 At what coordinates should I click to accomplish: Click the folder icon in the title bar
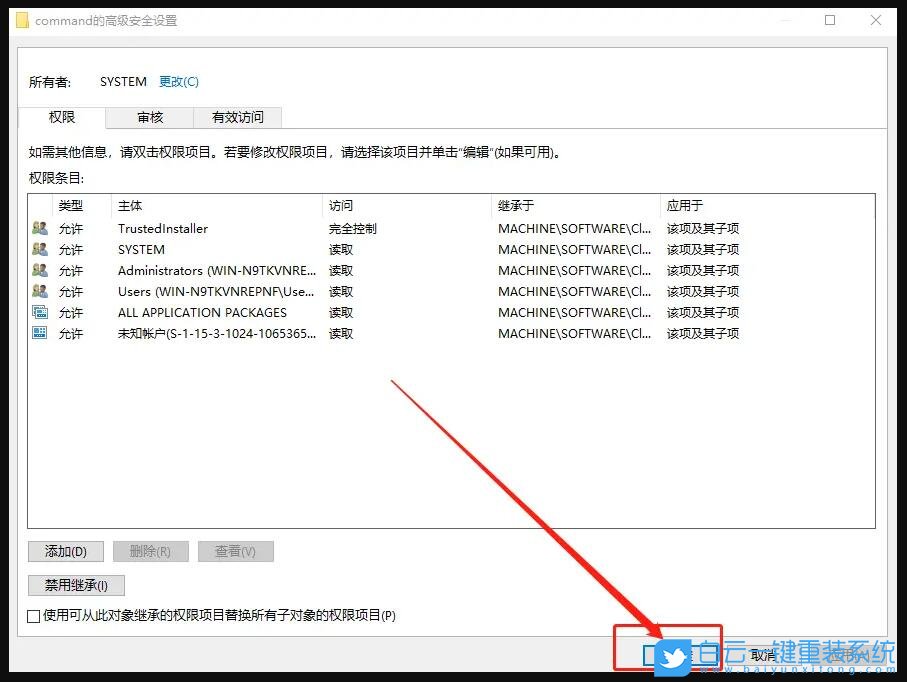pyautogui.click(x=23, y=19)
